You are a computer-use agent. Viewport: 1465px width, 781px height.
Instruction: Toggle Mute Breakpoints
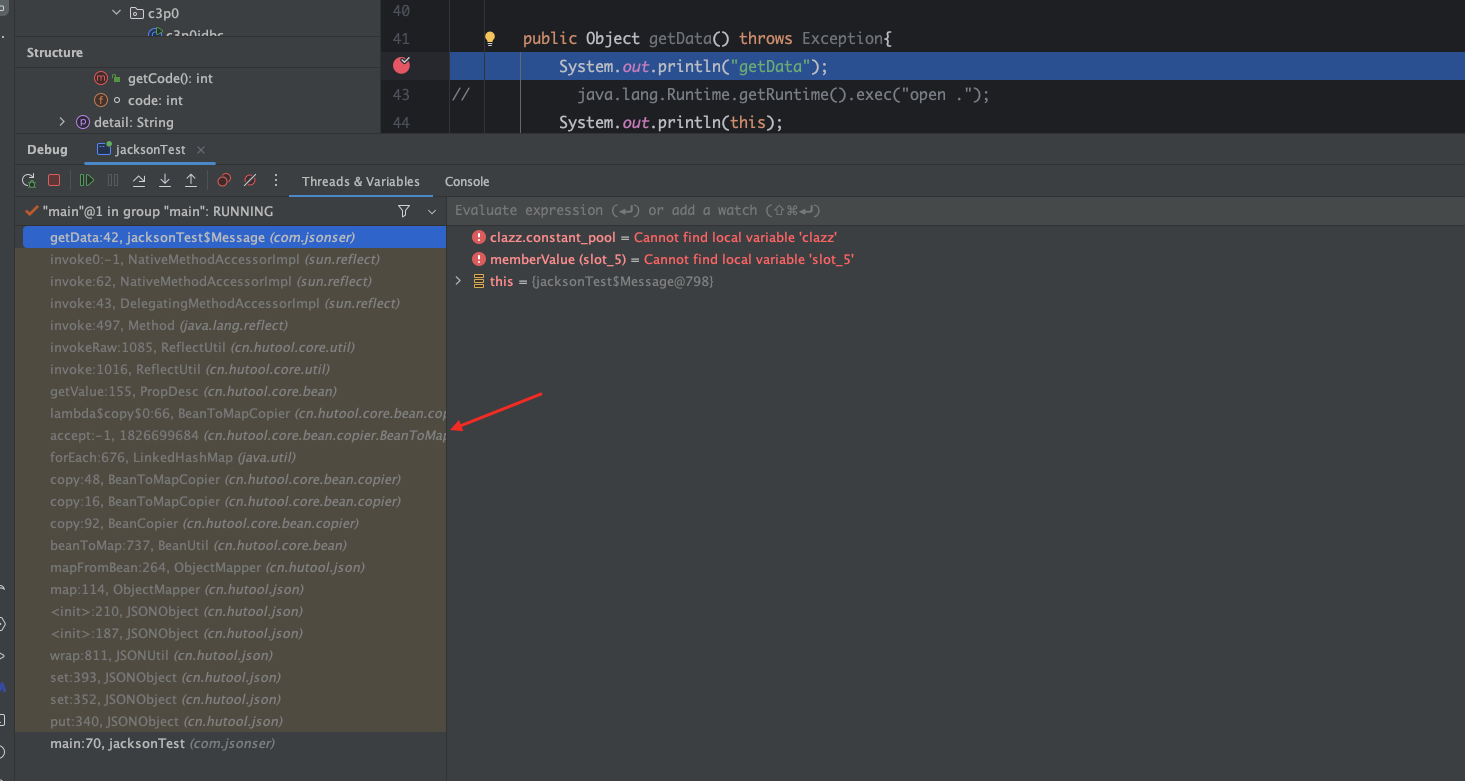click(x=250, y=181)
